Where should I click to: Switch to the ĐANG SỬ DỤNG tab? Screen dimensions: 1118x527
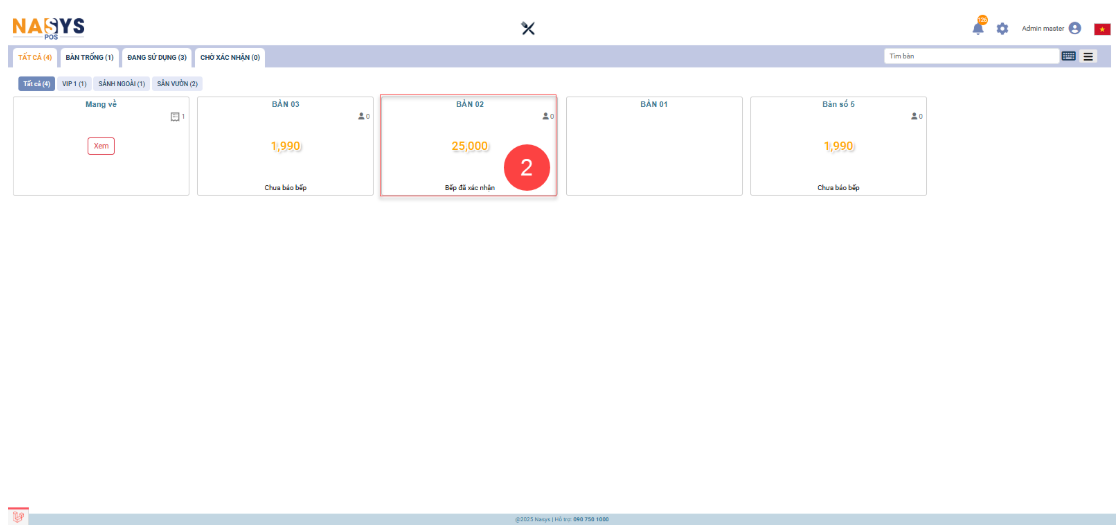click(x=156, y=57)
